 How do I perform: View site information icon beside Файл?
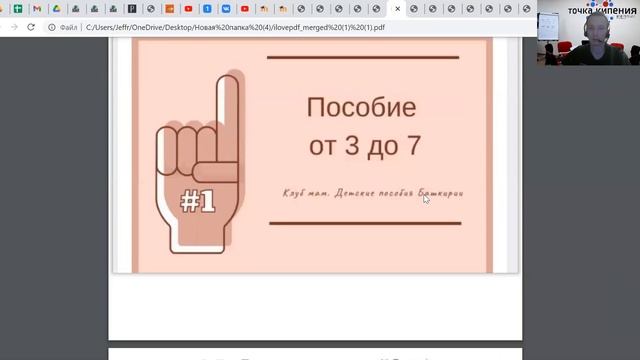(x=52, y=27)
